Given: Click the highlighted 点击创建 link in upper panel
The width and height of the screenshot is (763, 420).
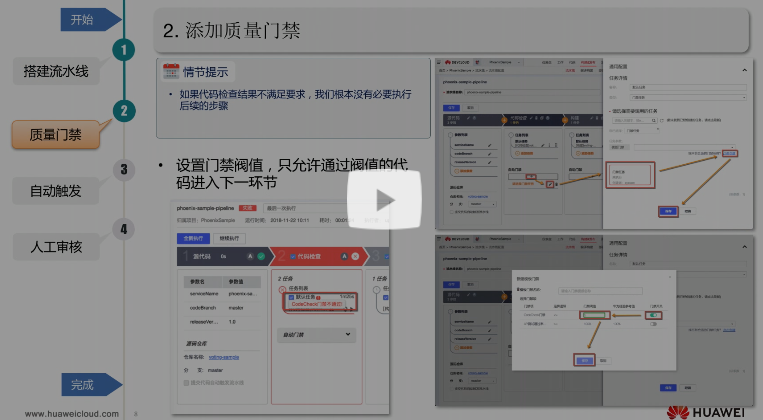Looking at the screenshot, I should click(729, 153).
